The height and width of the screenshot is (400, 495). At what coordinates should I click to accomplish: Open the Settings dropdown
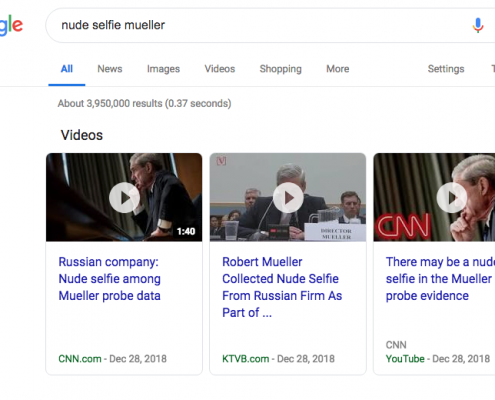tap(446, 69)
